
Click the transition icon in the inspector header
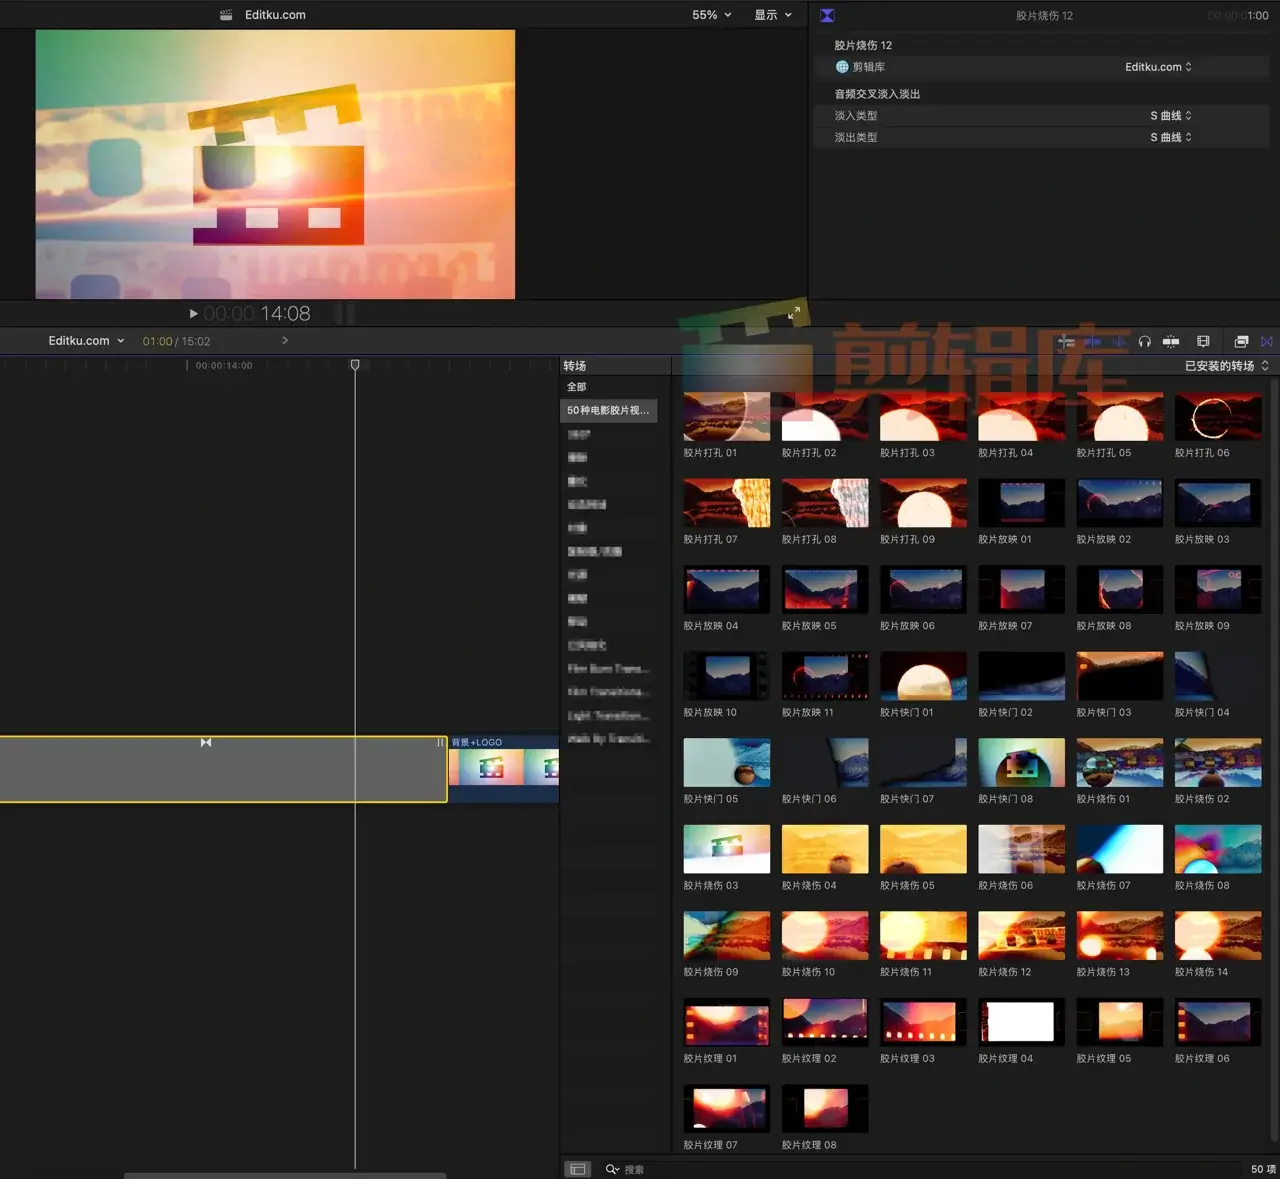coord(826,15)
